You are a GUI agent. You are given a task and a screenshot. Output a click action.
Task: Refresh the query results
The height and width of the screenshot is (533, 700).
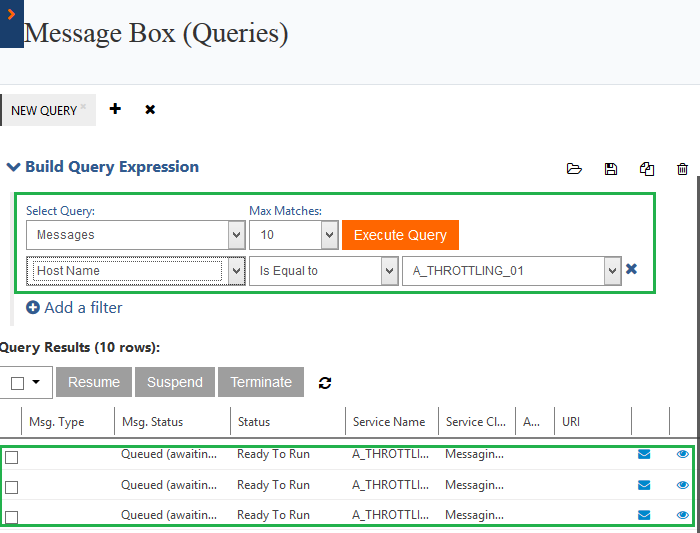(324, 382)
